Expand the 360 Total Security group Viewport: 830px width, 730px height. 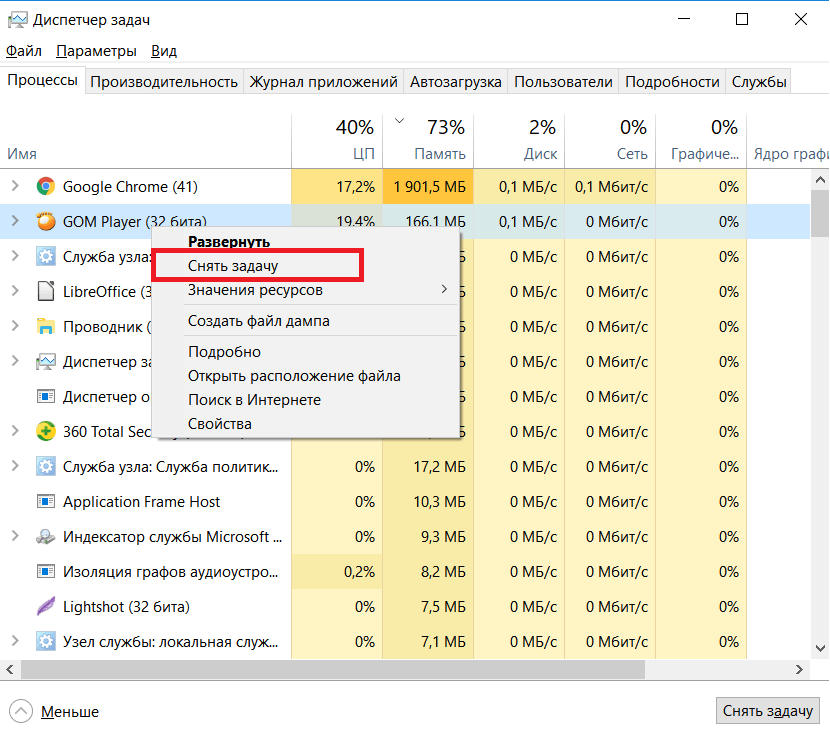(x=15, y=430)
